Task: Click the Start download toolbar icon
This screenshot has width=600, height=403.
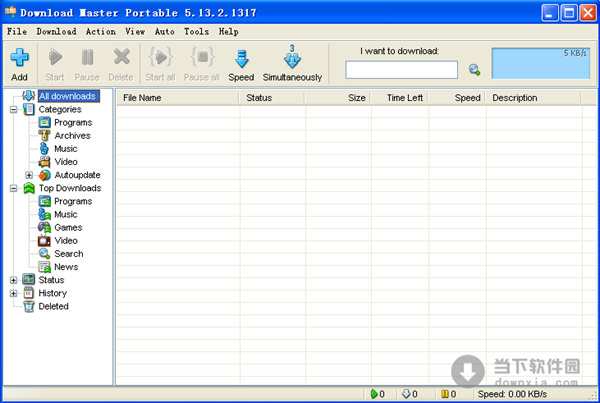Action: 55,57
